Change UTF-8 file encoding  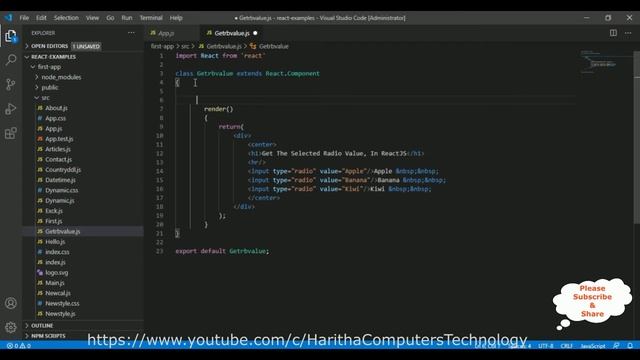pos(546,346)
